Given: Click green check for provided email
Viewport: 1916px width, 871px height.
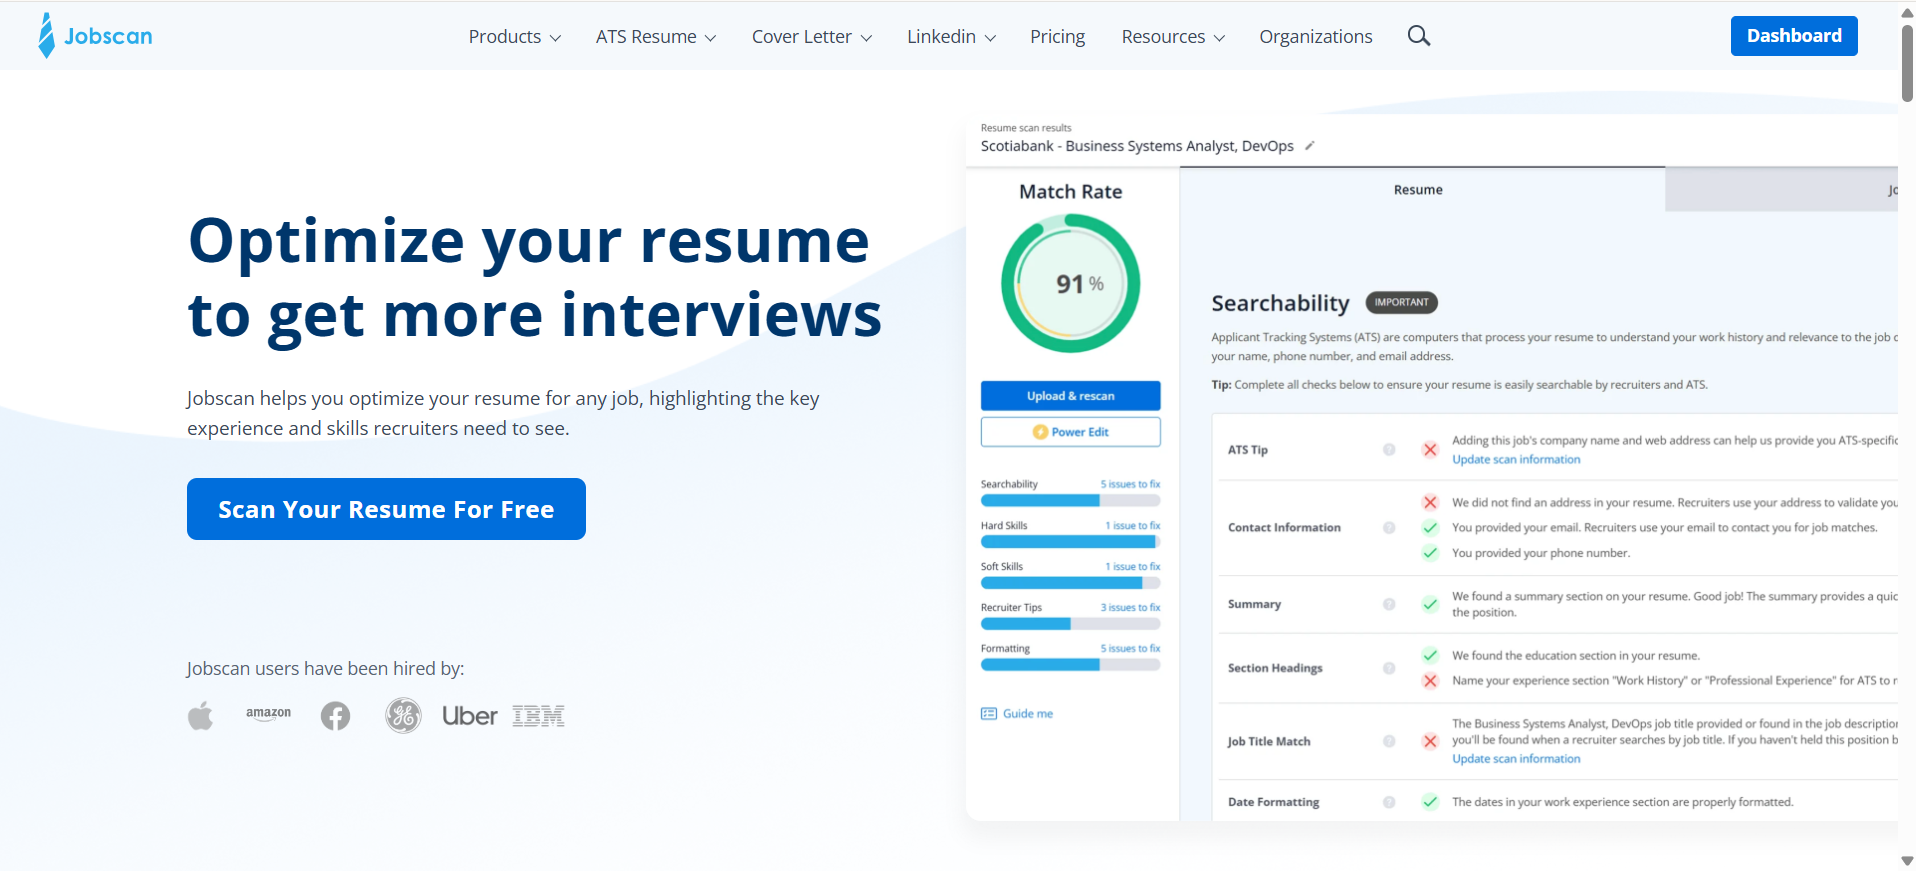Looking at the screenshot, I should coord(1430,528).
